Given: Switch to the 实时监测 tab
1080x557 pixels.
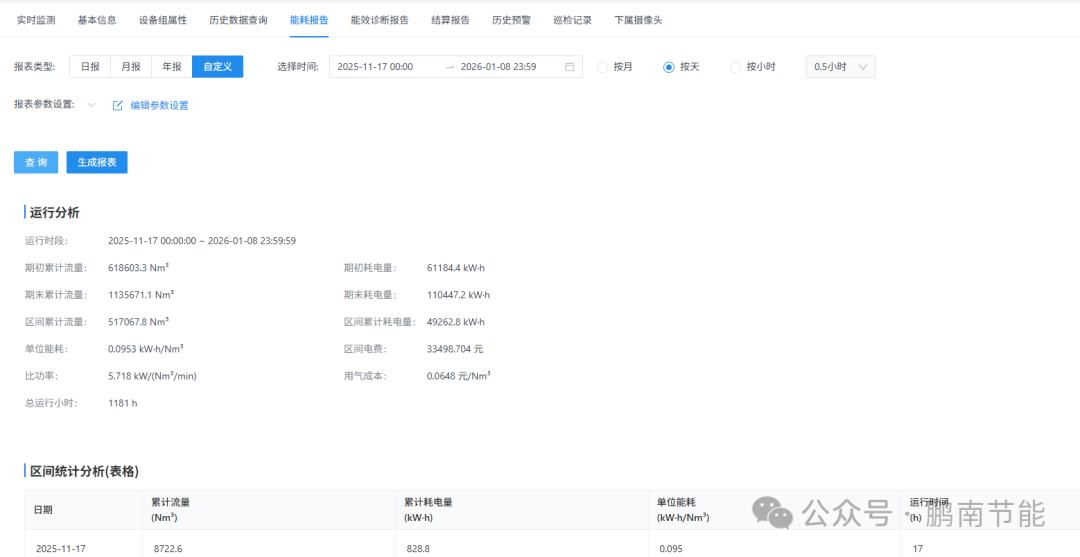Looking at the screenshot, I should [36, 20].
